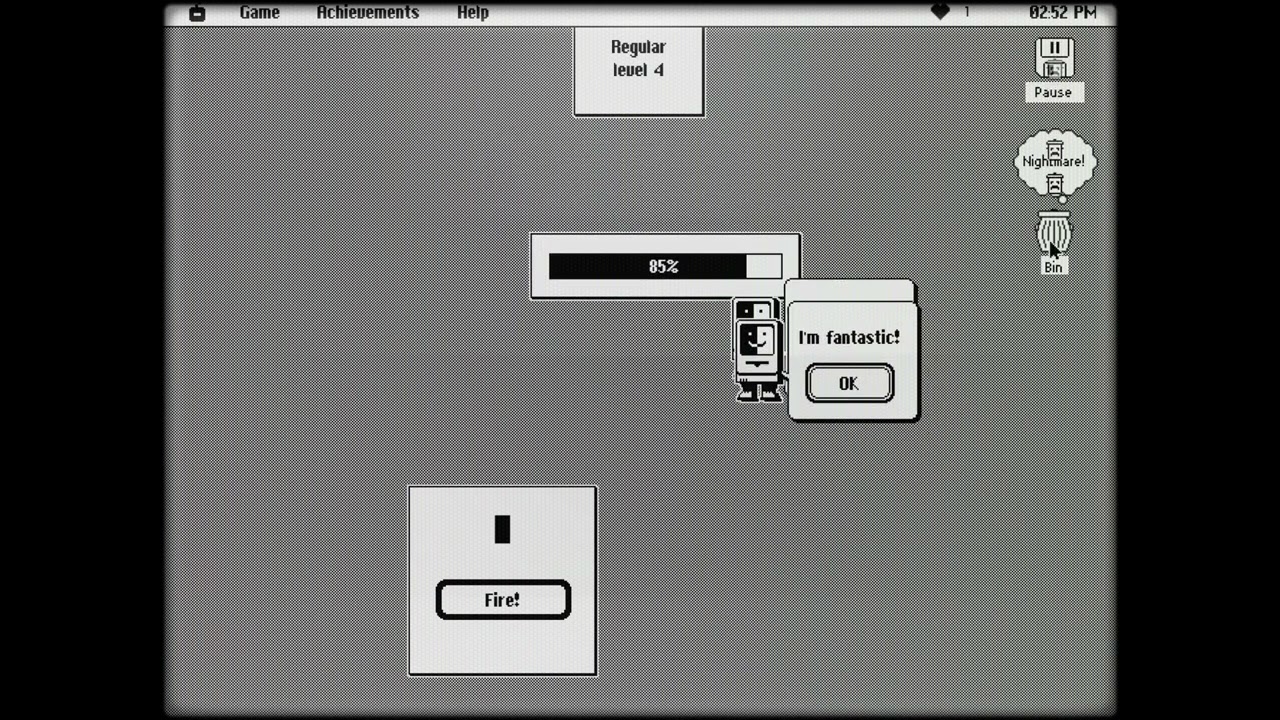
Task: Click the Pause floppy disk icon
Action: 1054,58
